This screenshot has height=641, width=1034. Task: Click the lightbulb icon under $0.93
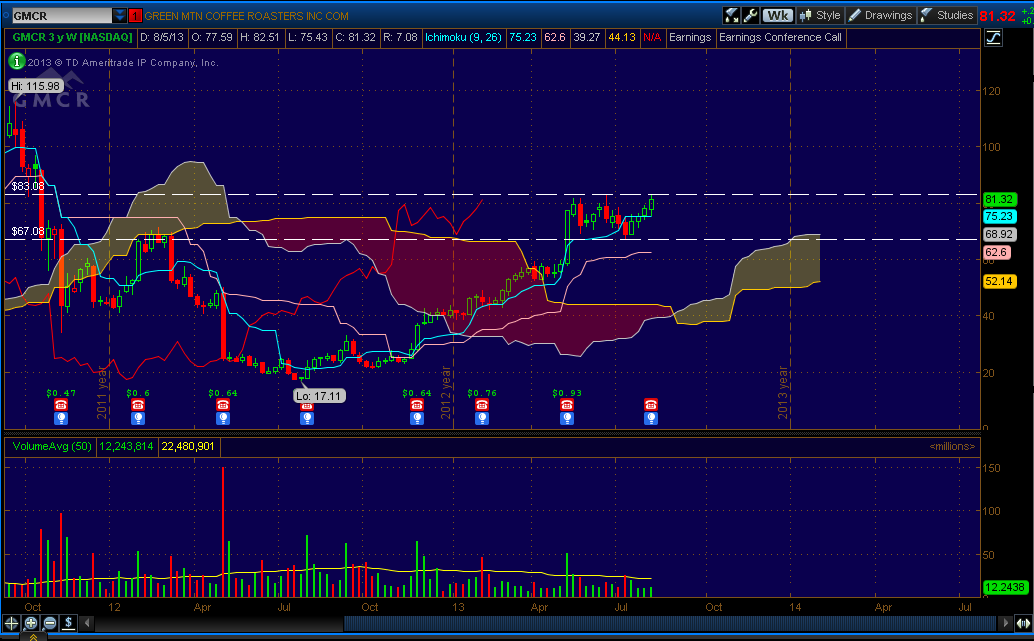coord(566,418)
